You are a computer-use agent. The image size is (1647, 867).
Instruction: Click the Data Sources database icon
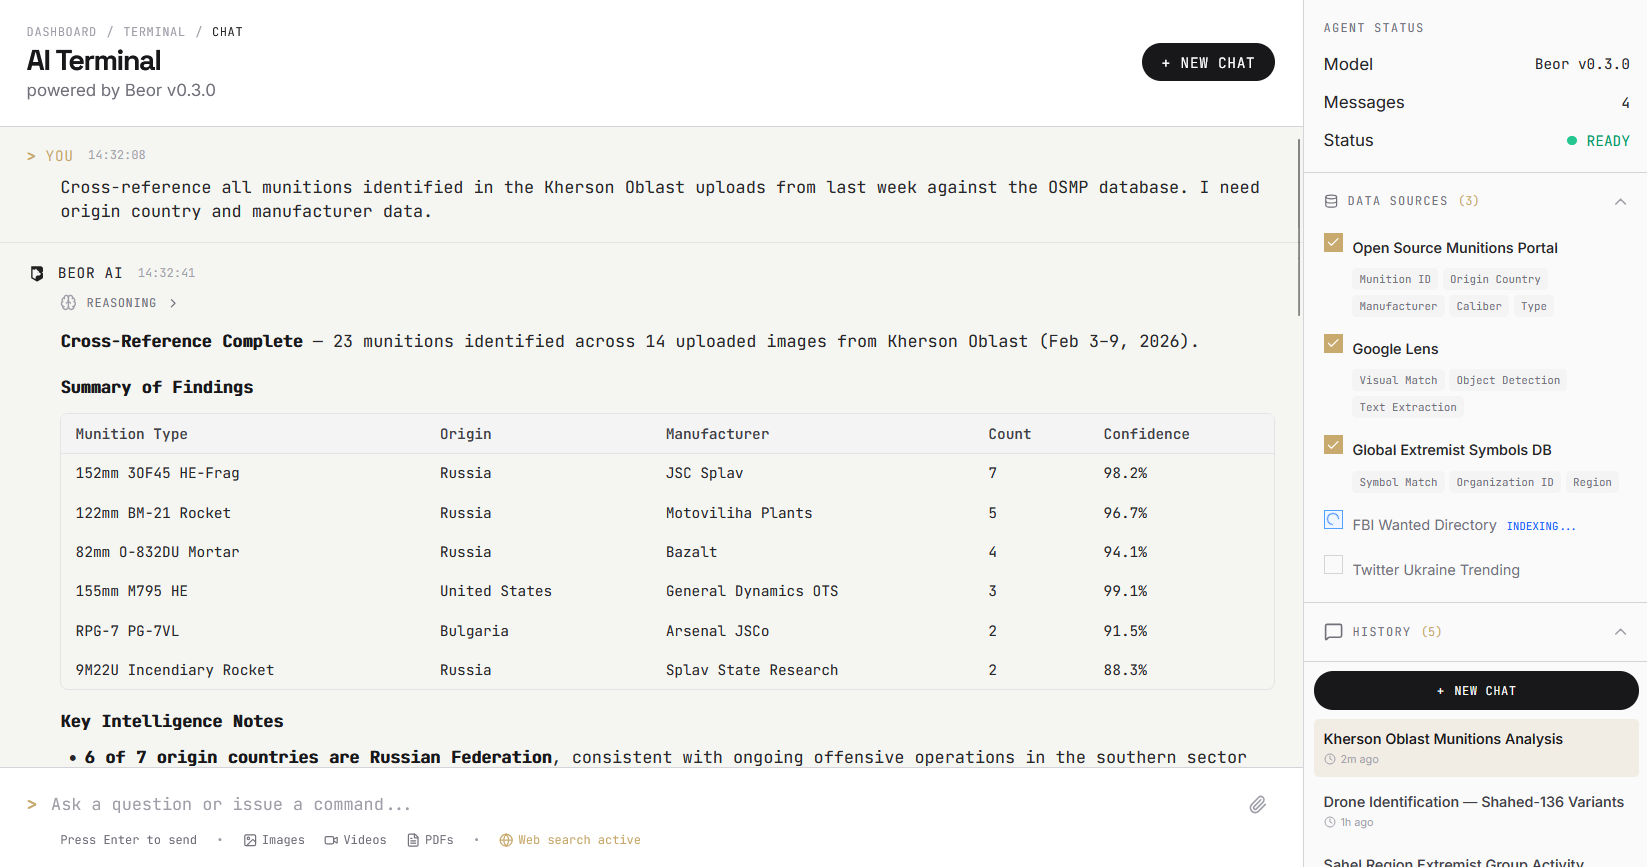click(x=1331, y=201)
